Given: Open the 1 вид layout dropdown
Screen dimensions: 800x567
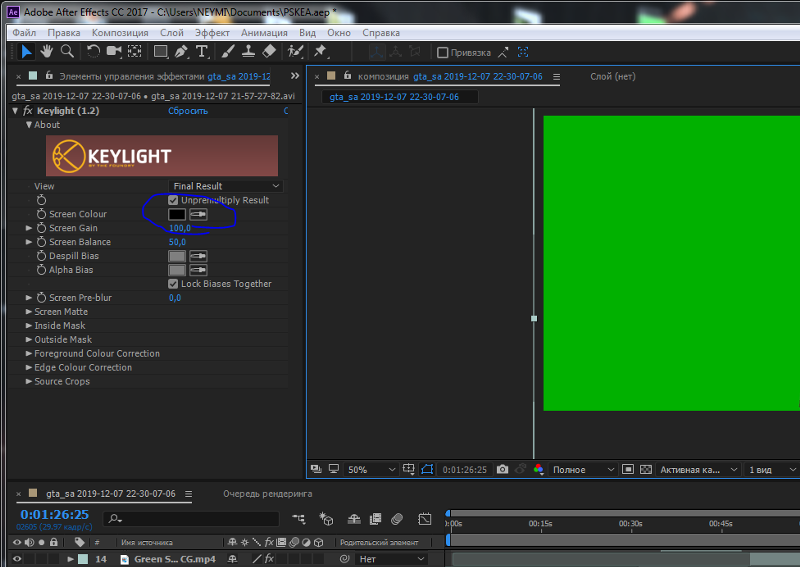Looking at the screenshot, I should [772, 470].
